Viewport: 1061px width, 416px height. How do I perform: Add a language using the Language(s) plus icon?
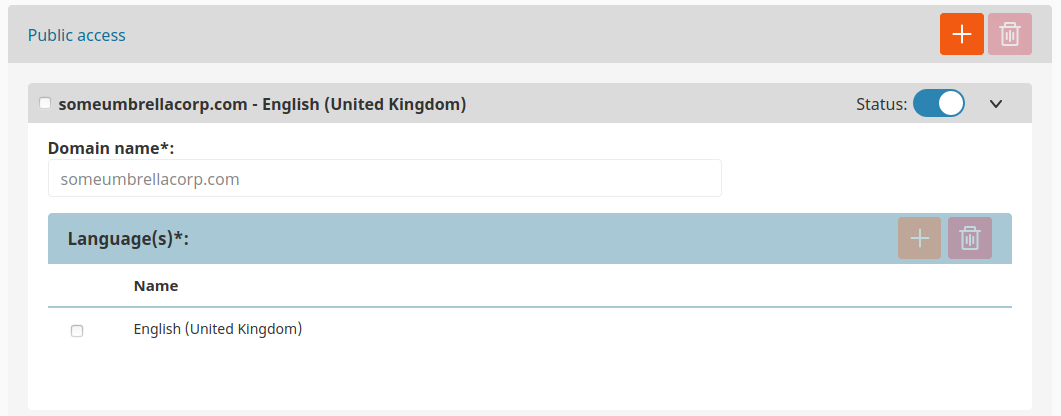click(919, 238)
